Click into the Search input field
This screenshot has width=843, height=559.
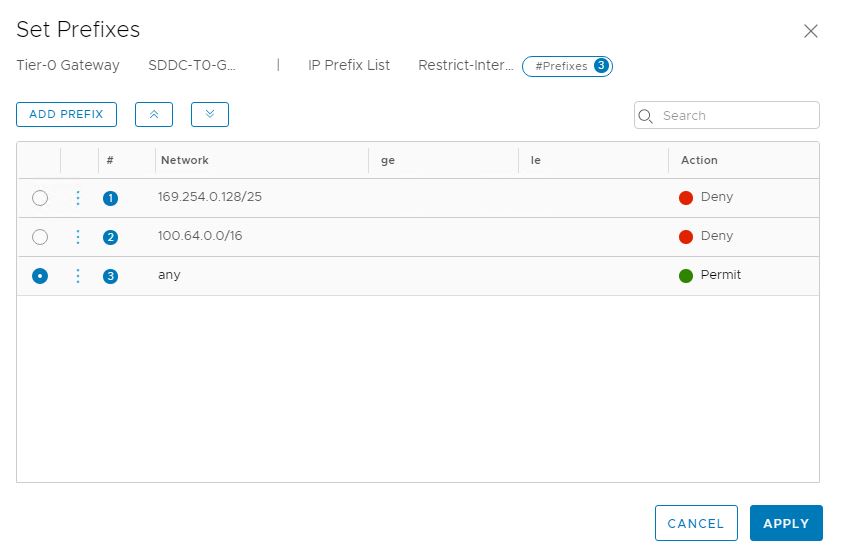tap(735, 116)
